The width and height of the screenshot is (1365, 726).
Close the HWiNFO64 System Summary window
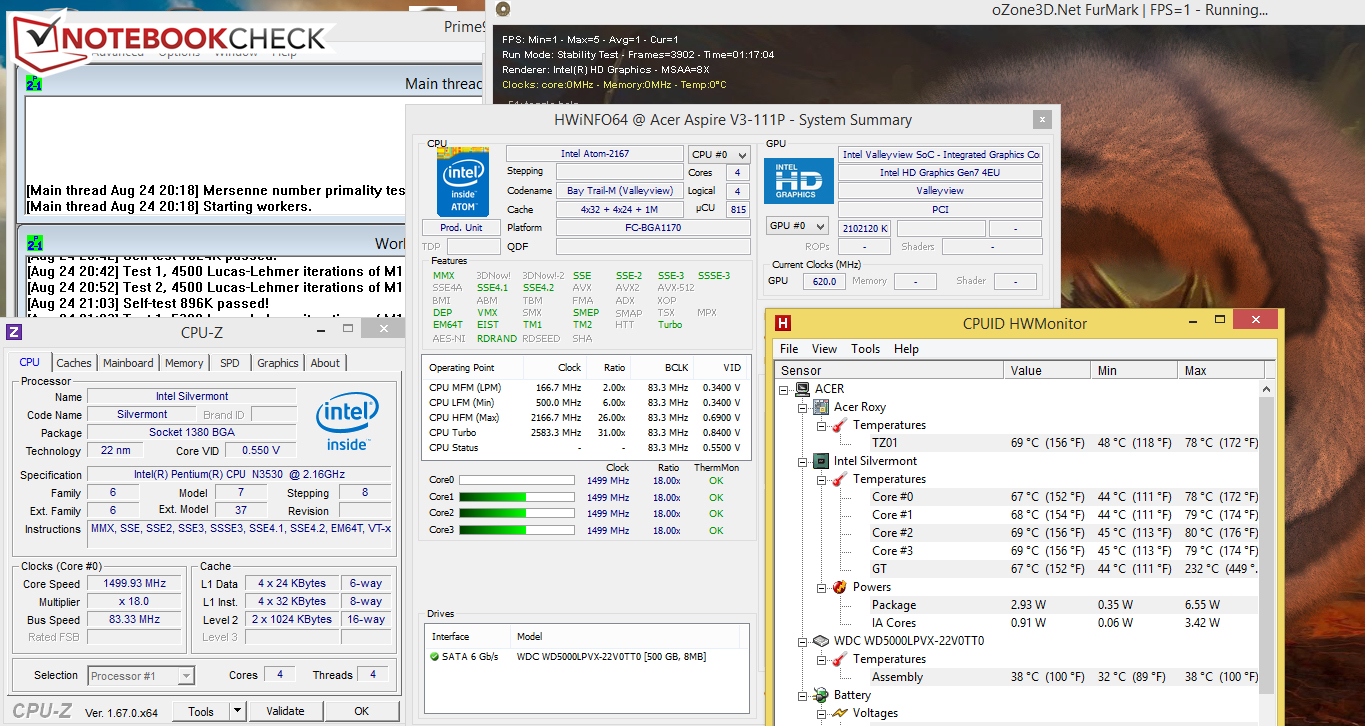1043,120
